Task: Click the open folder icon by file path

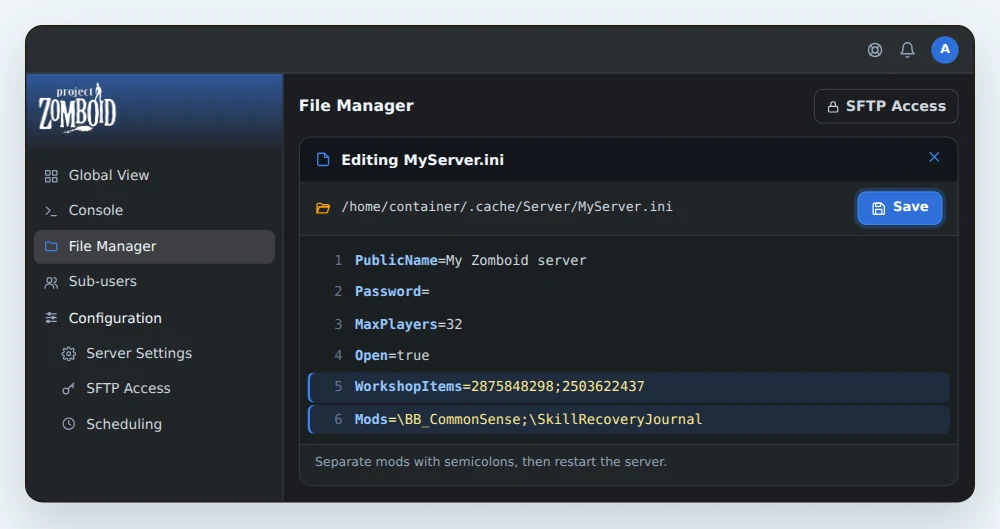Action: click(x=323, y=208)
